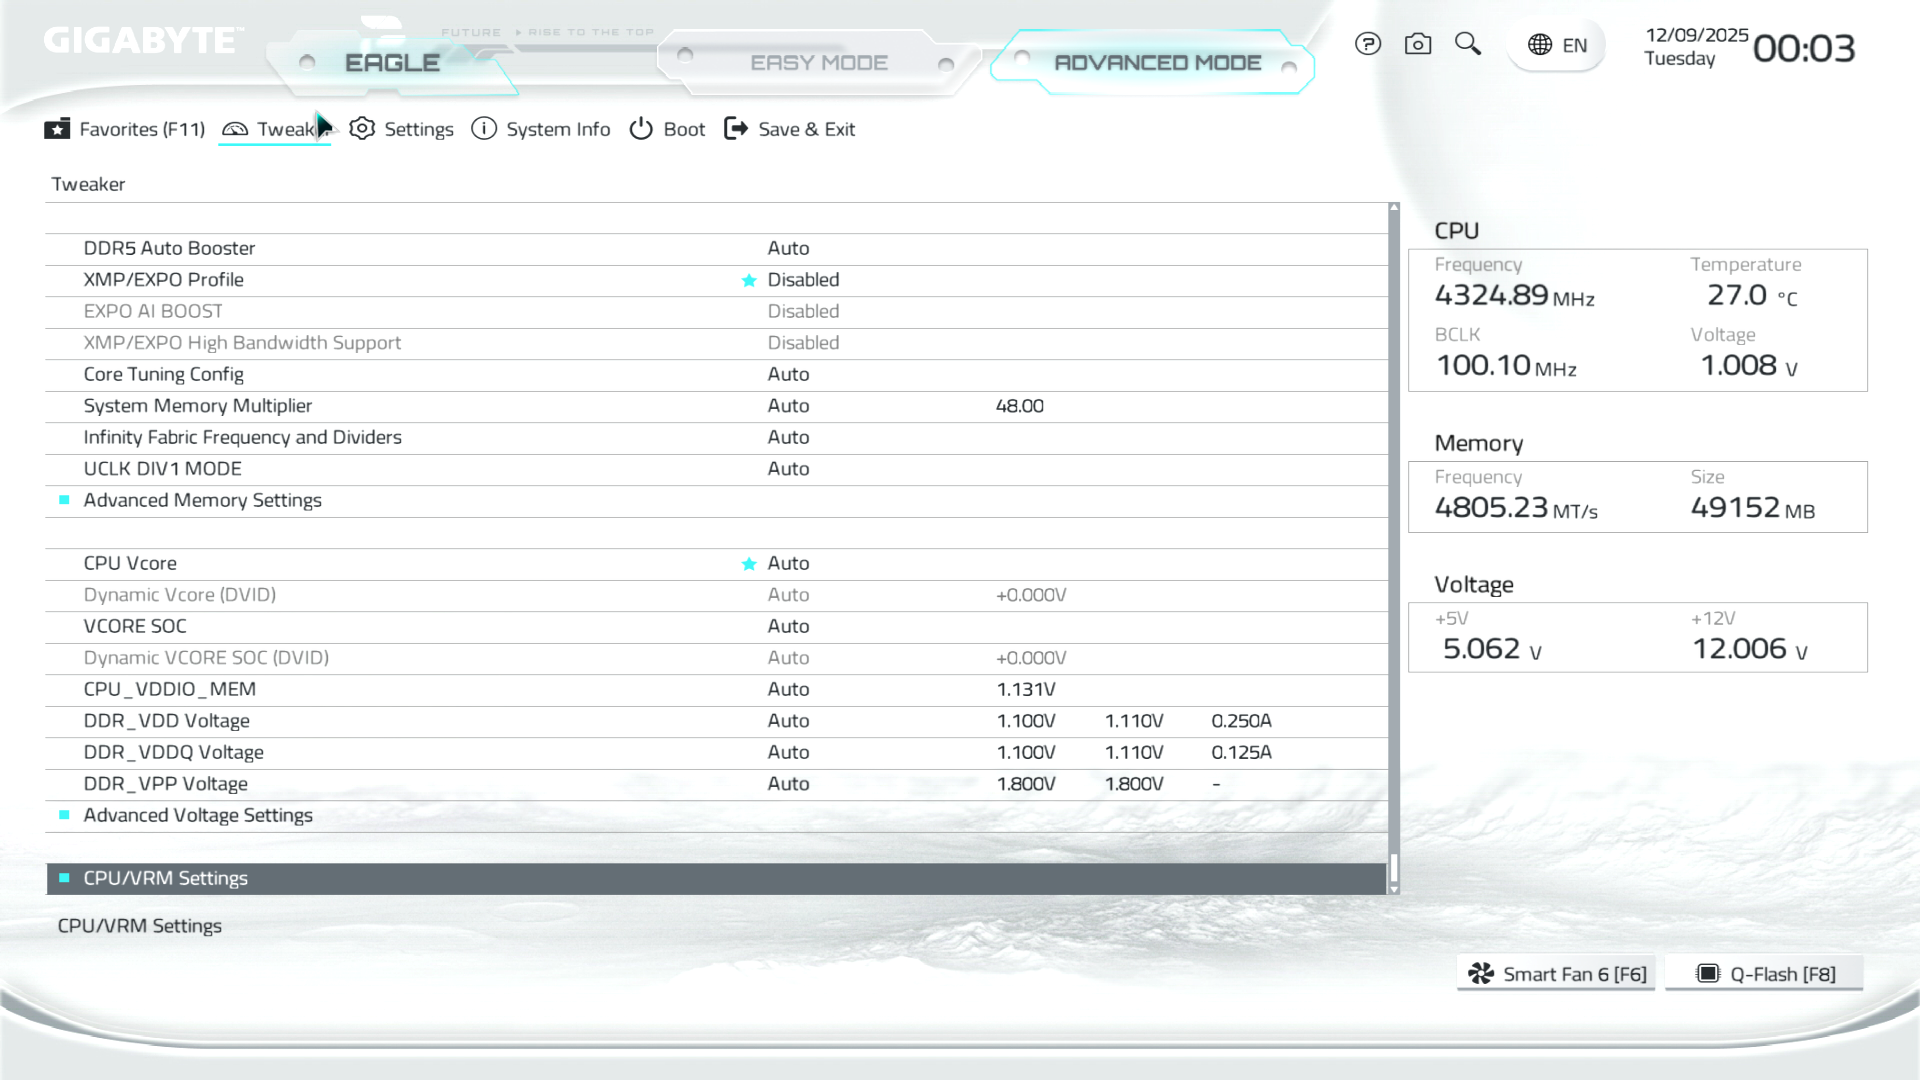Click the globe language icon
The width and height of the screenshot is (1920, 1080).
coord(1540,45)
